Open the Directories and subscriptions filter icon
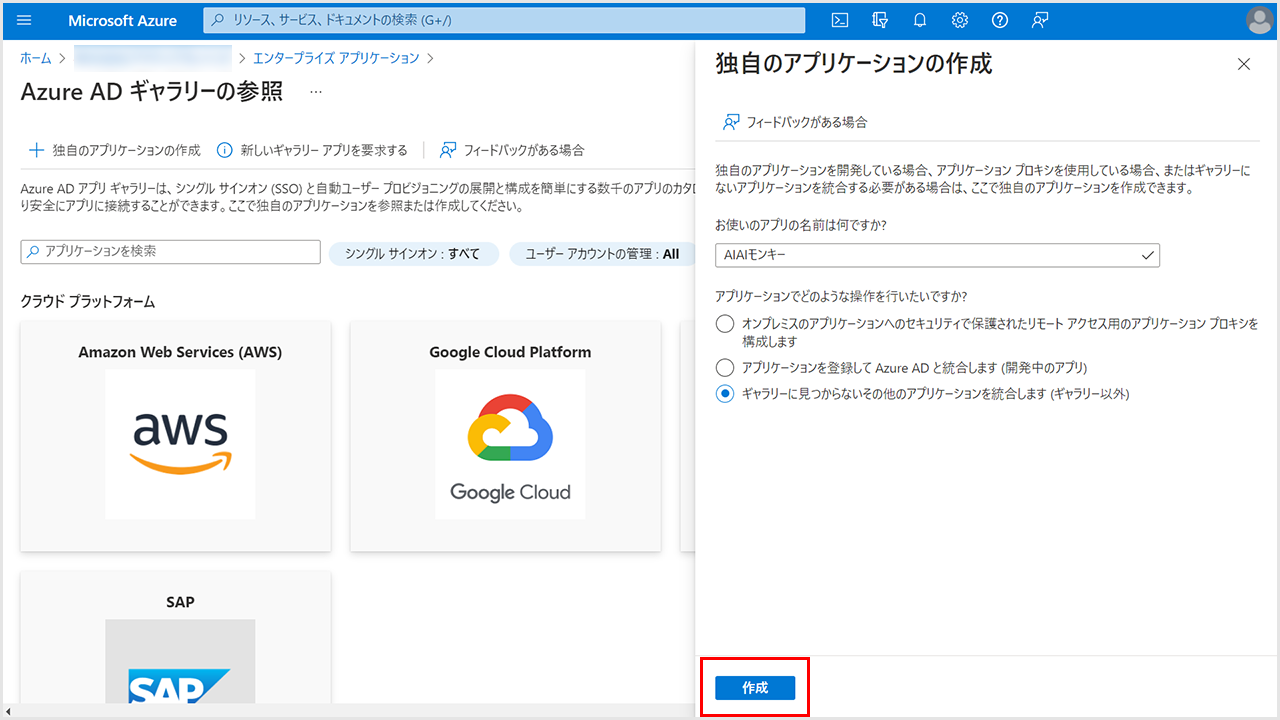The height and width of the screenshot is (720, 1280). tap(880, 20)
